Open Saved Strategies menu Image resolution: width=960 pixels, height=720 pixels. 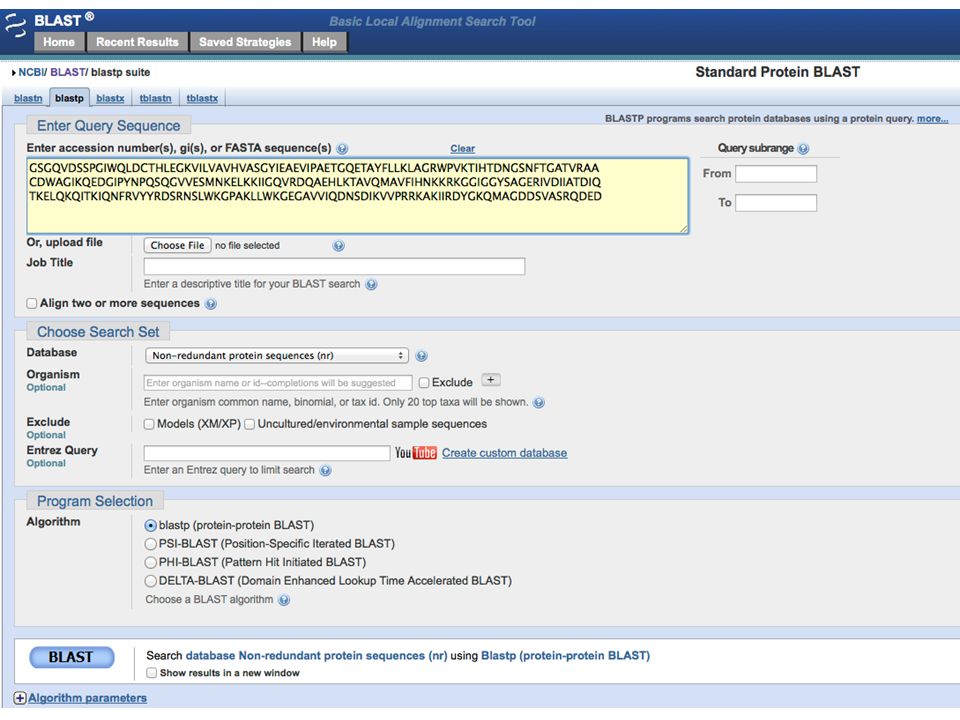coord(245,42)
